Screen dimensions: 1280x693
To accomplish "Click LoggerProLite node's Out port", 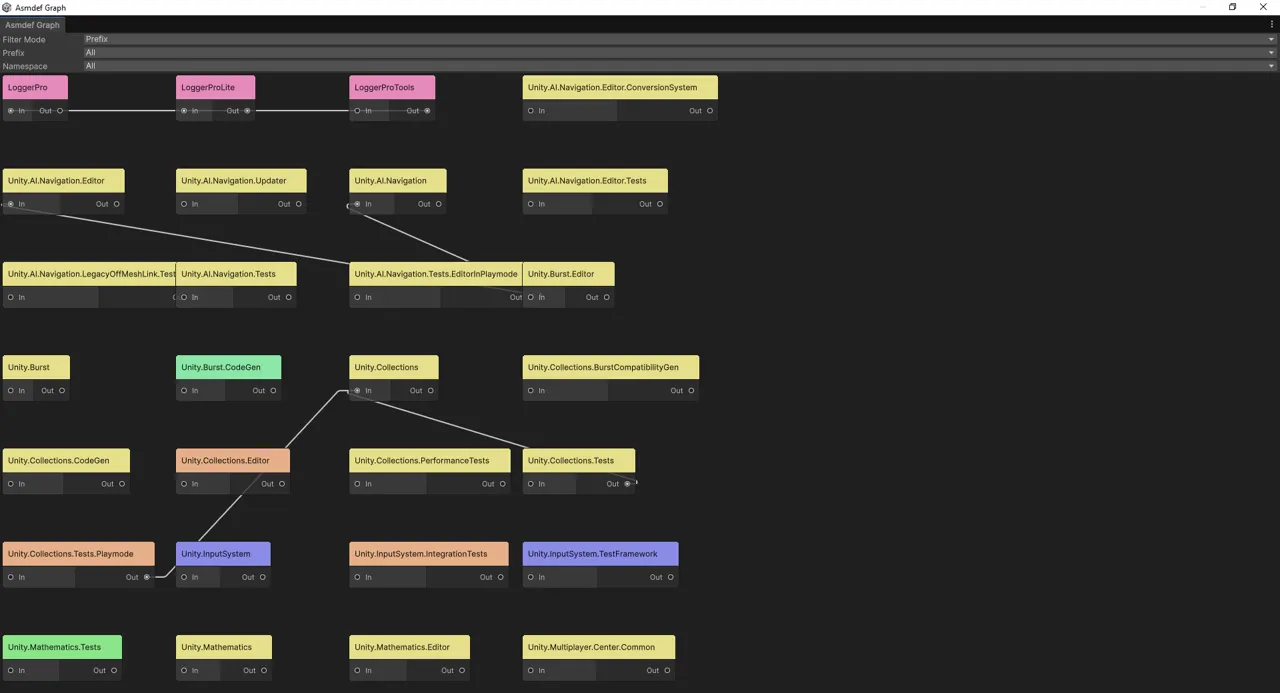I will coord(248,111).
